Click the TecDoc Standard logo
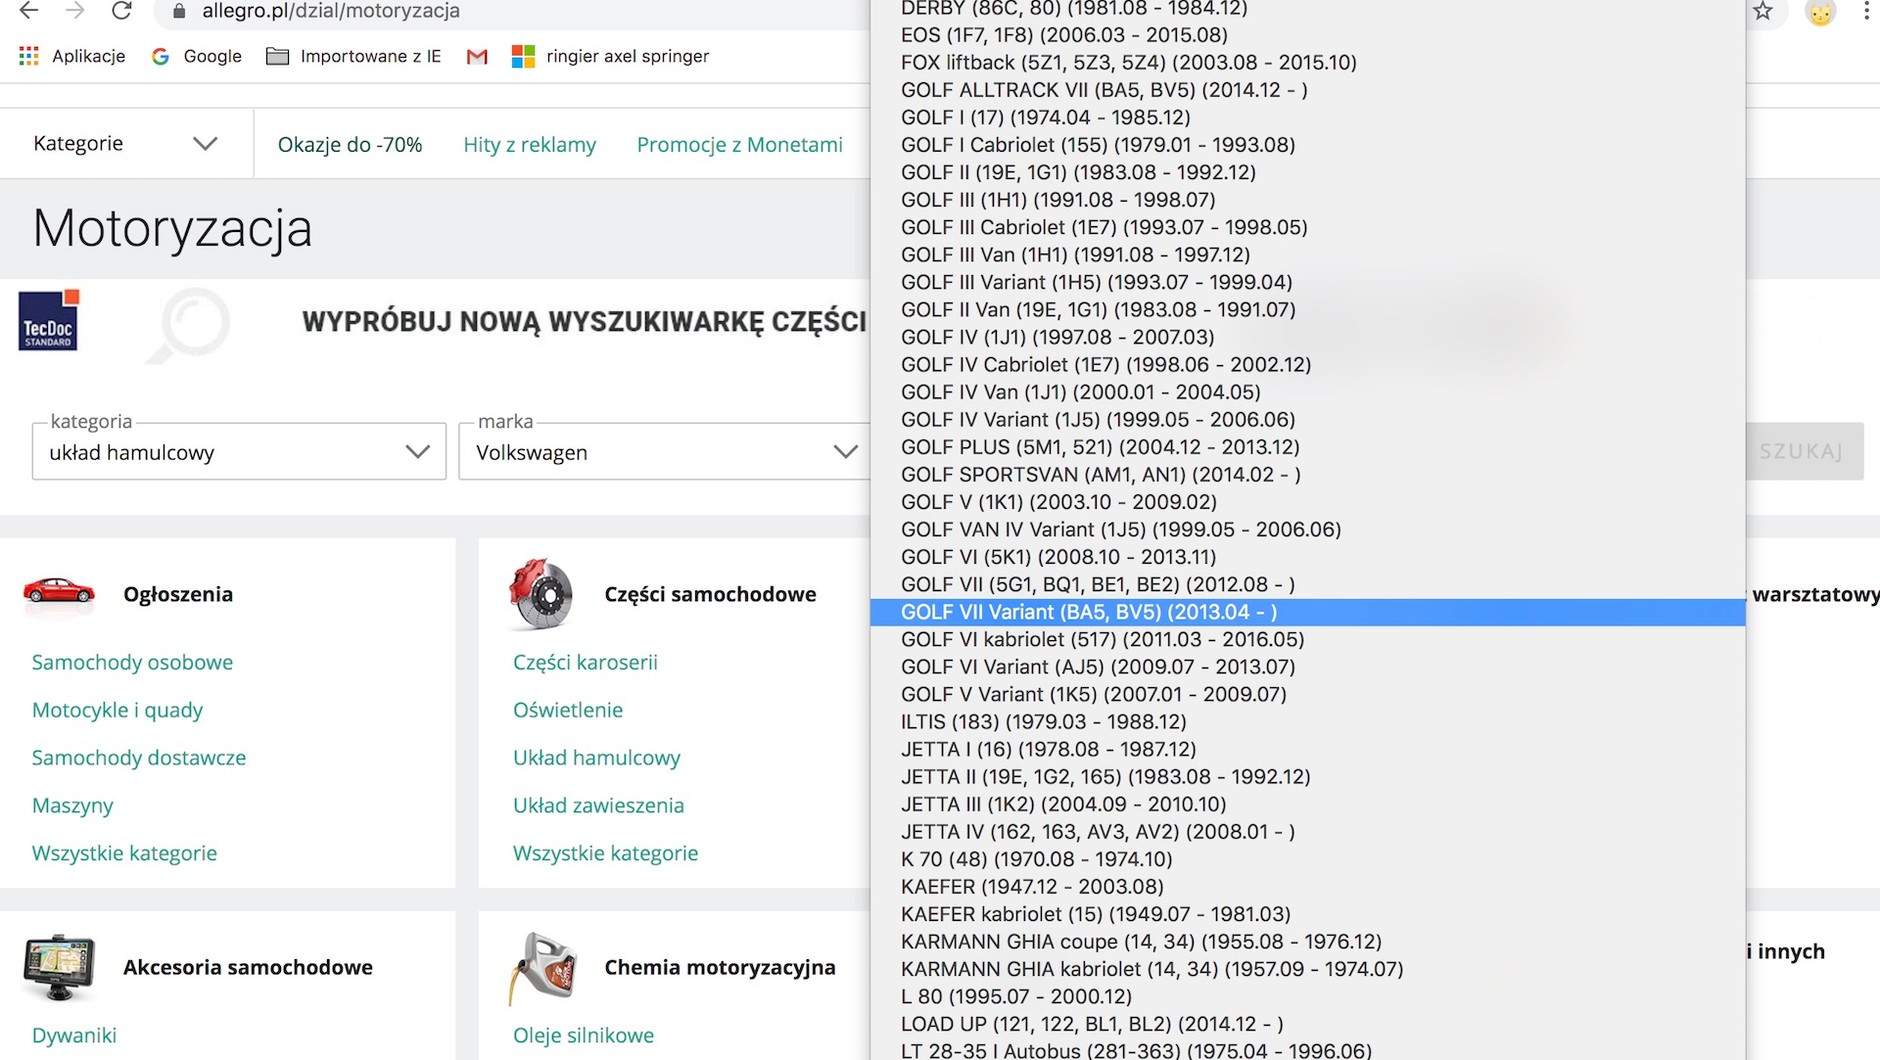This screenshot has width=1880, height=1060. pyautogui.click(x=48, y=320)
